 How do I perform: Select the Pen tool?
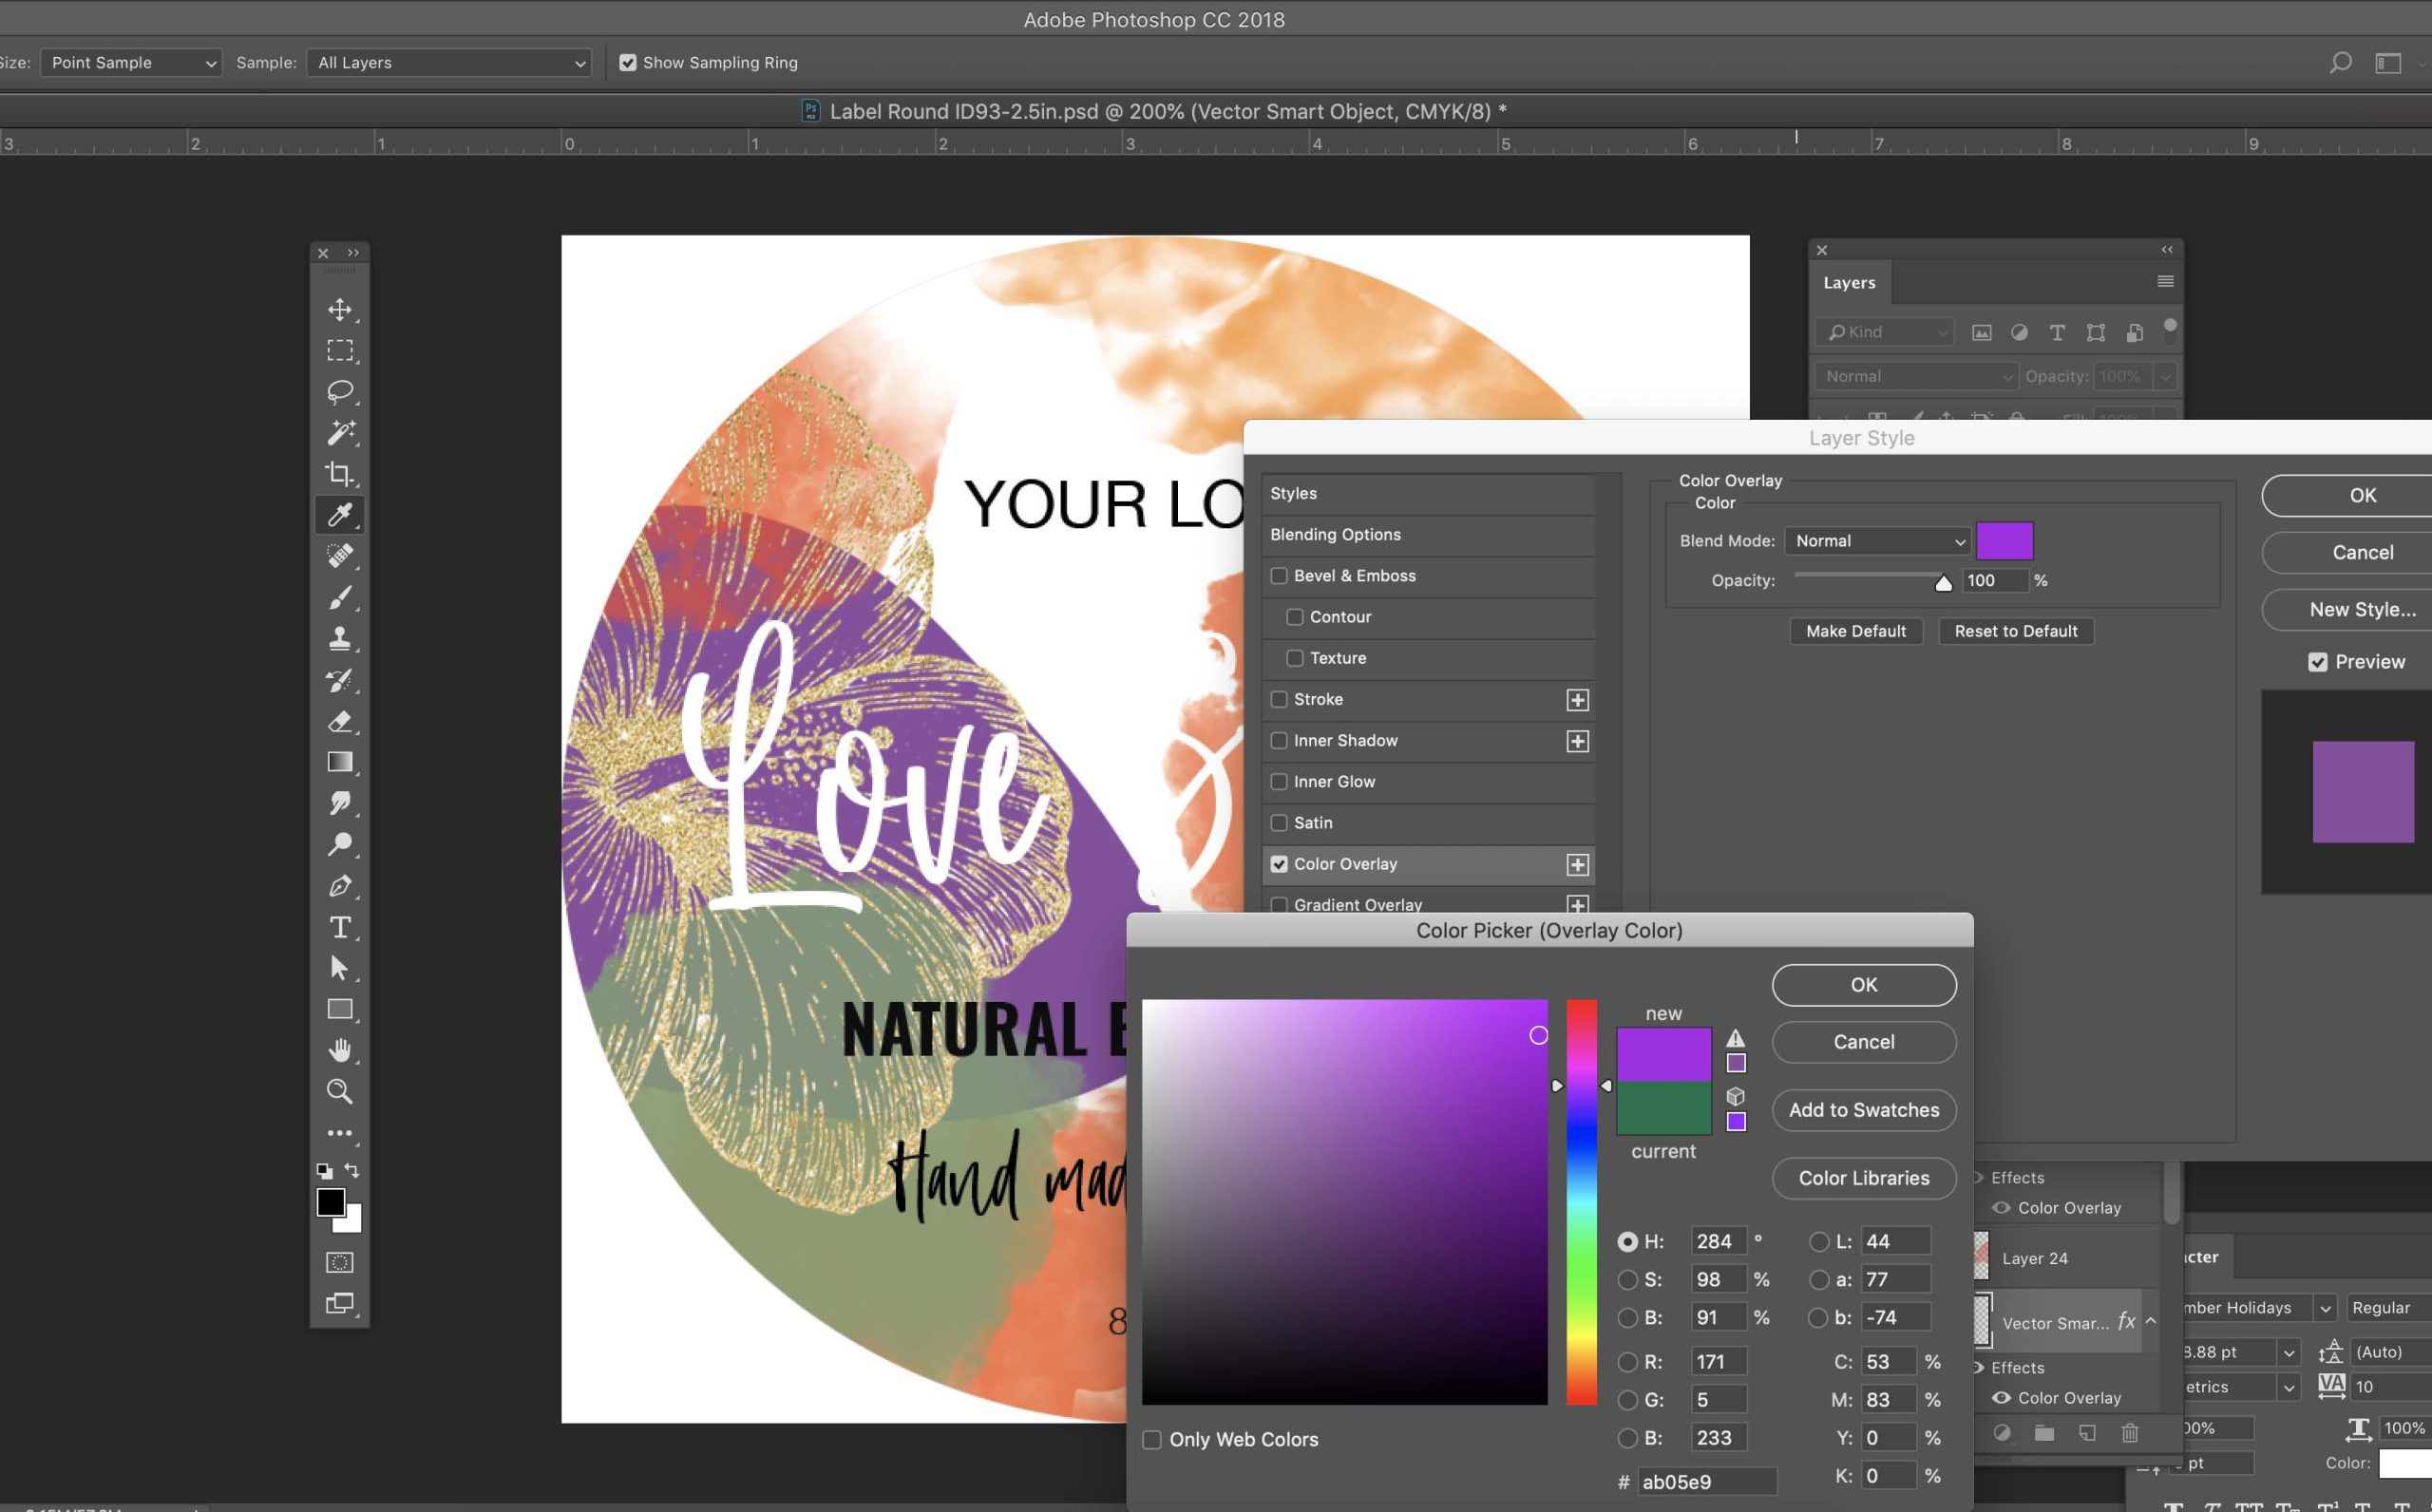tap(340, 886)
